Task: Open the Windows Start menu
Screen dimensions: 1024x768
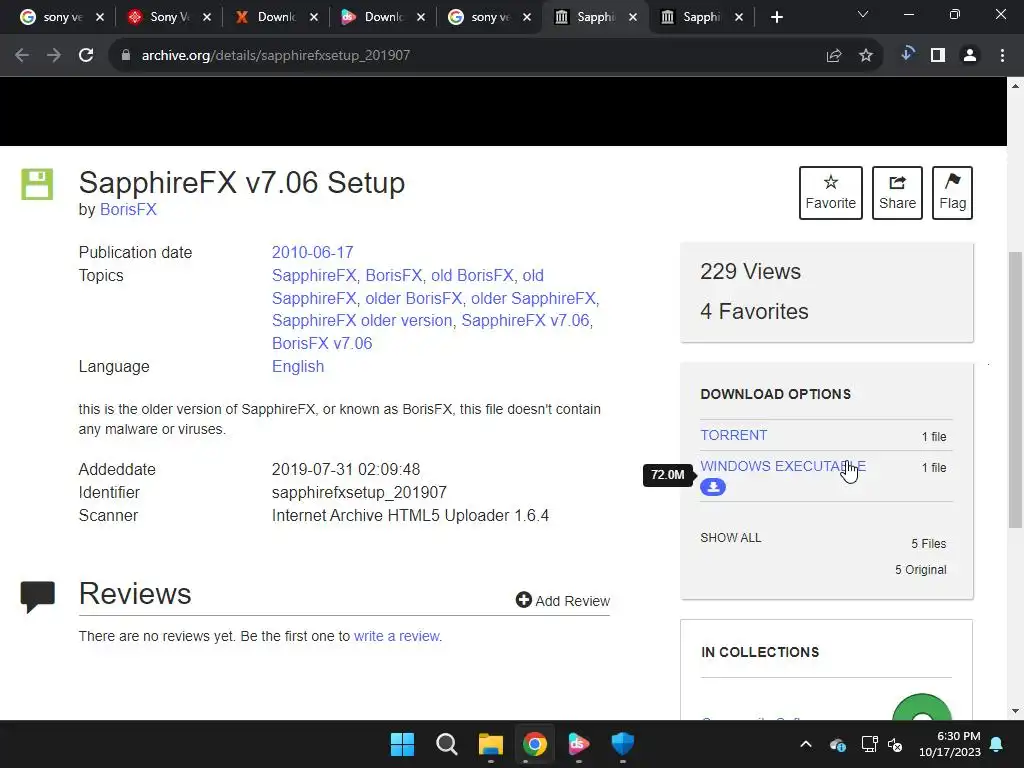Action: tap(402, 744)
